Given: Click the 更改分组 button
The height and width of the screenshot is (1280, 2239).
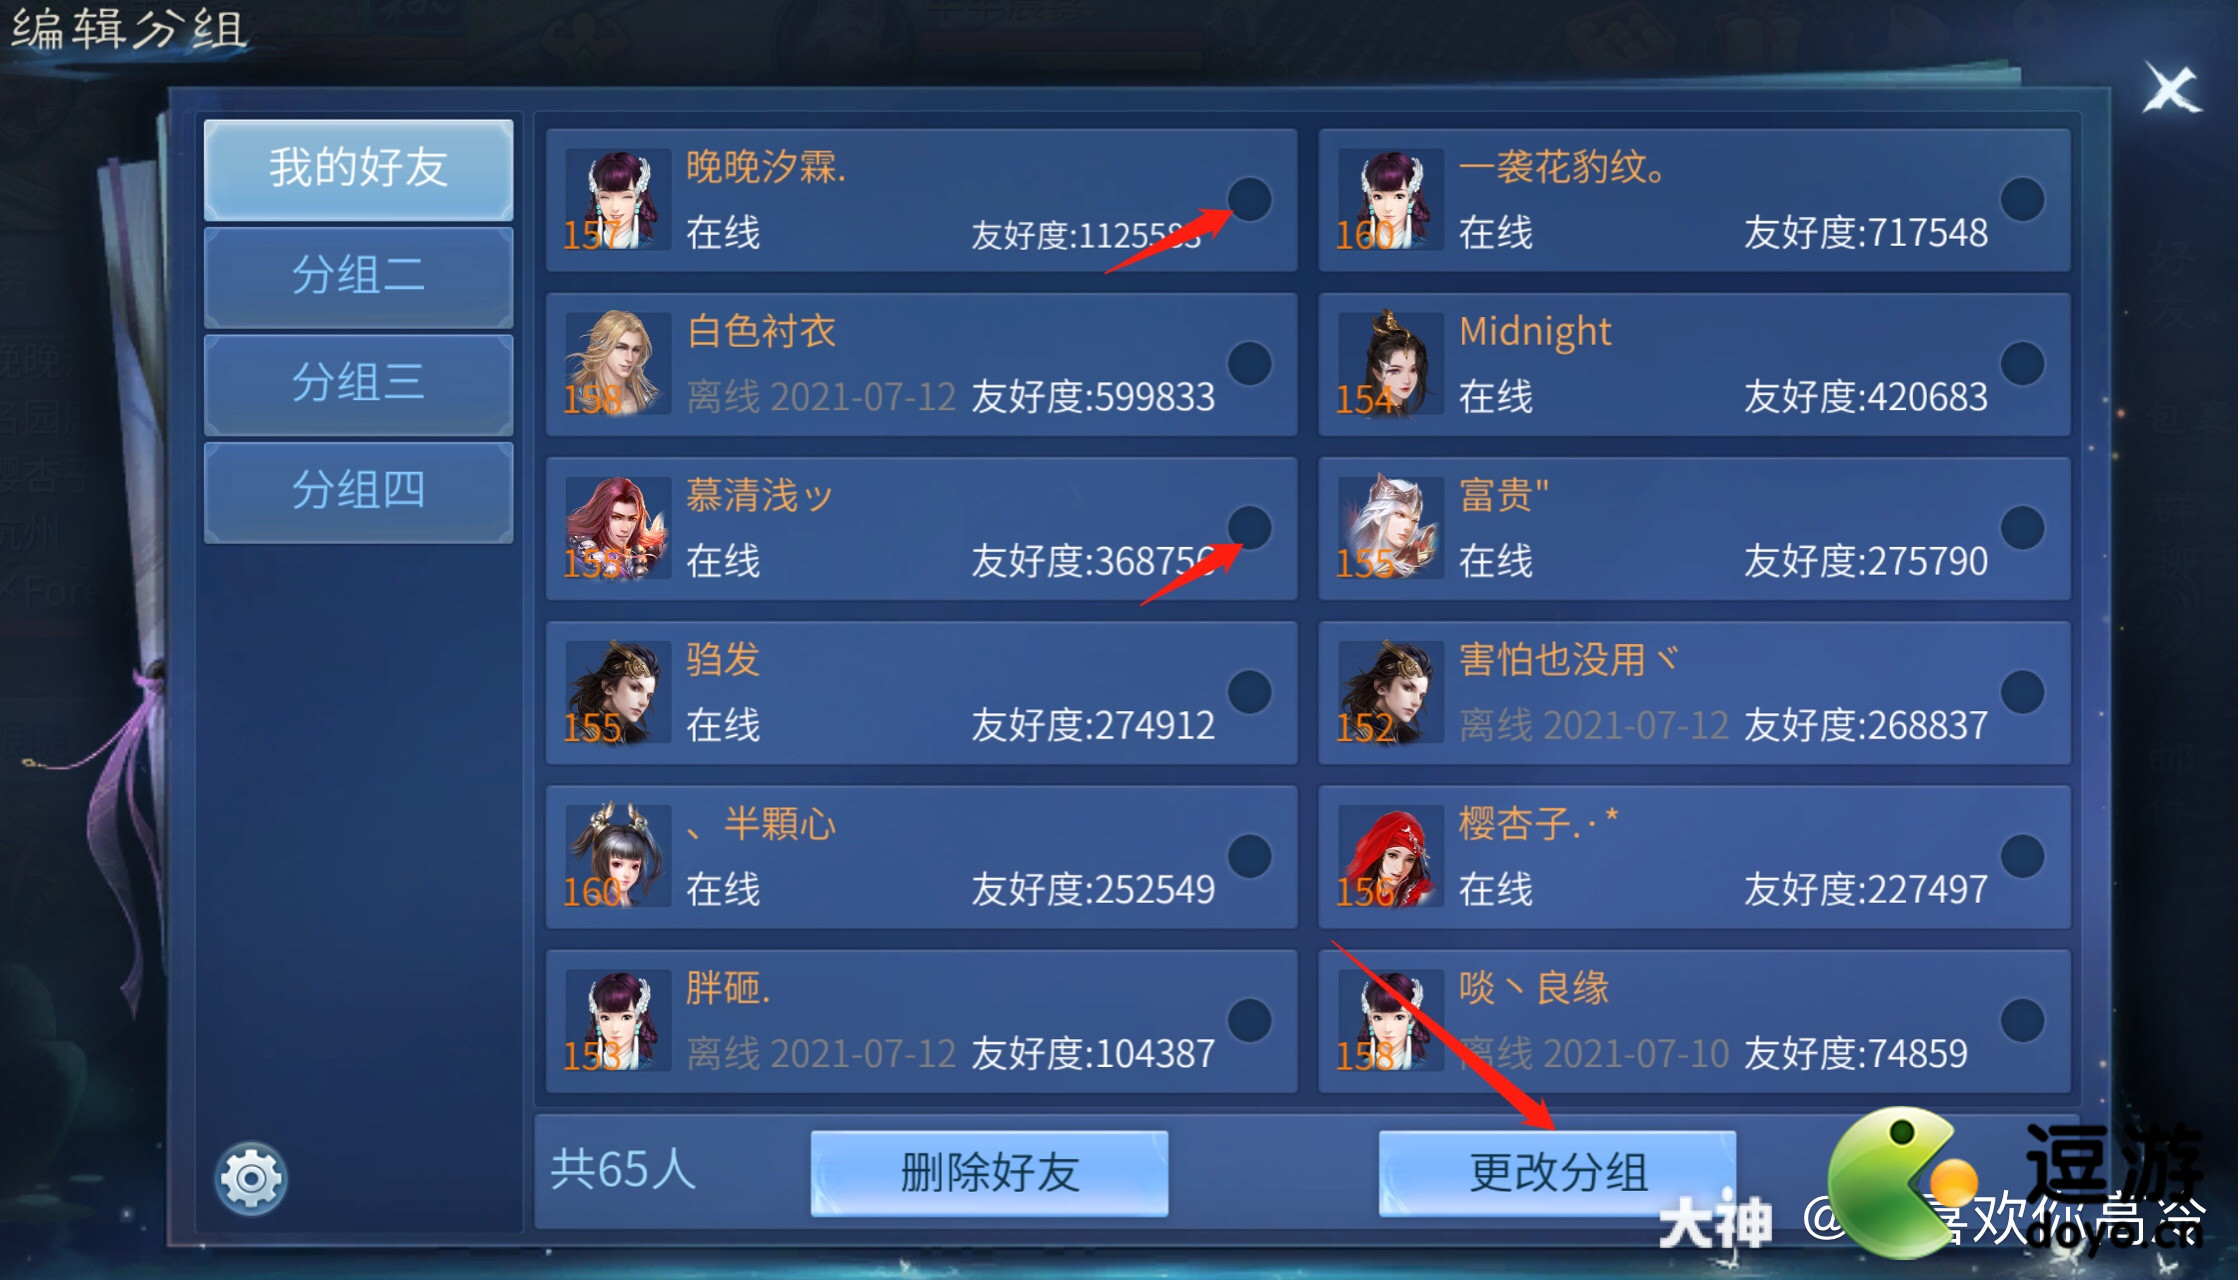Looking at the screenshot, I should coord(1557,1173).
